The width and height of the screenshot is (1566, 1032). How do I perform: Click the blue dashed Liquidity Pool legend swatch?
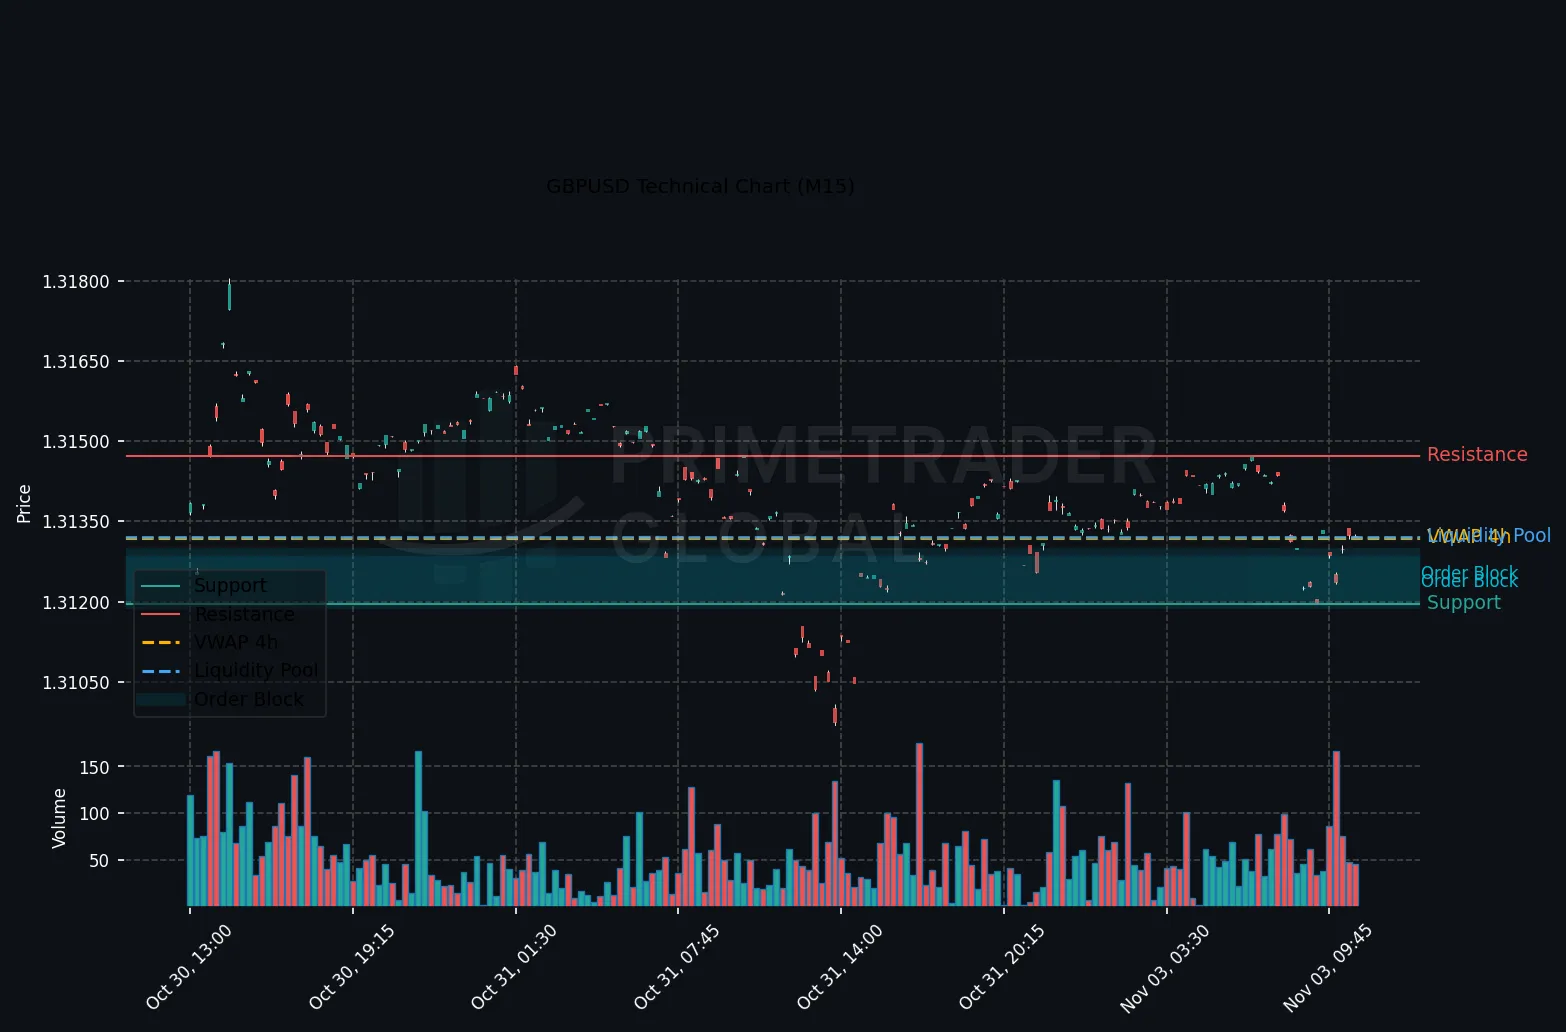[161, 670]
